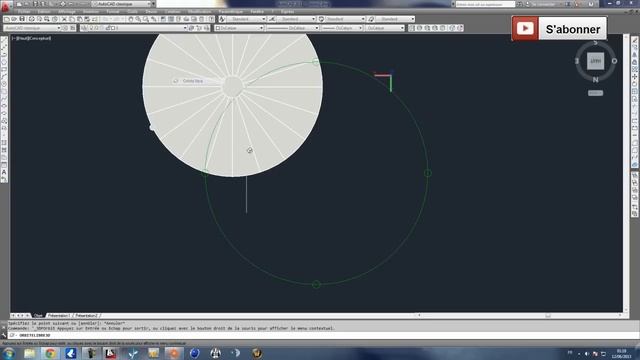Select the Pan realtime hand tool
This screenshot has width=640, height=360.
(131, 19)
